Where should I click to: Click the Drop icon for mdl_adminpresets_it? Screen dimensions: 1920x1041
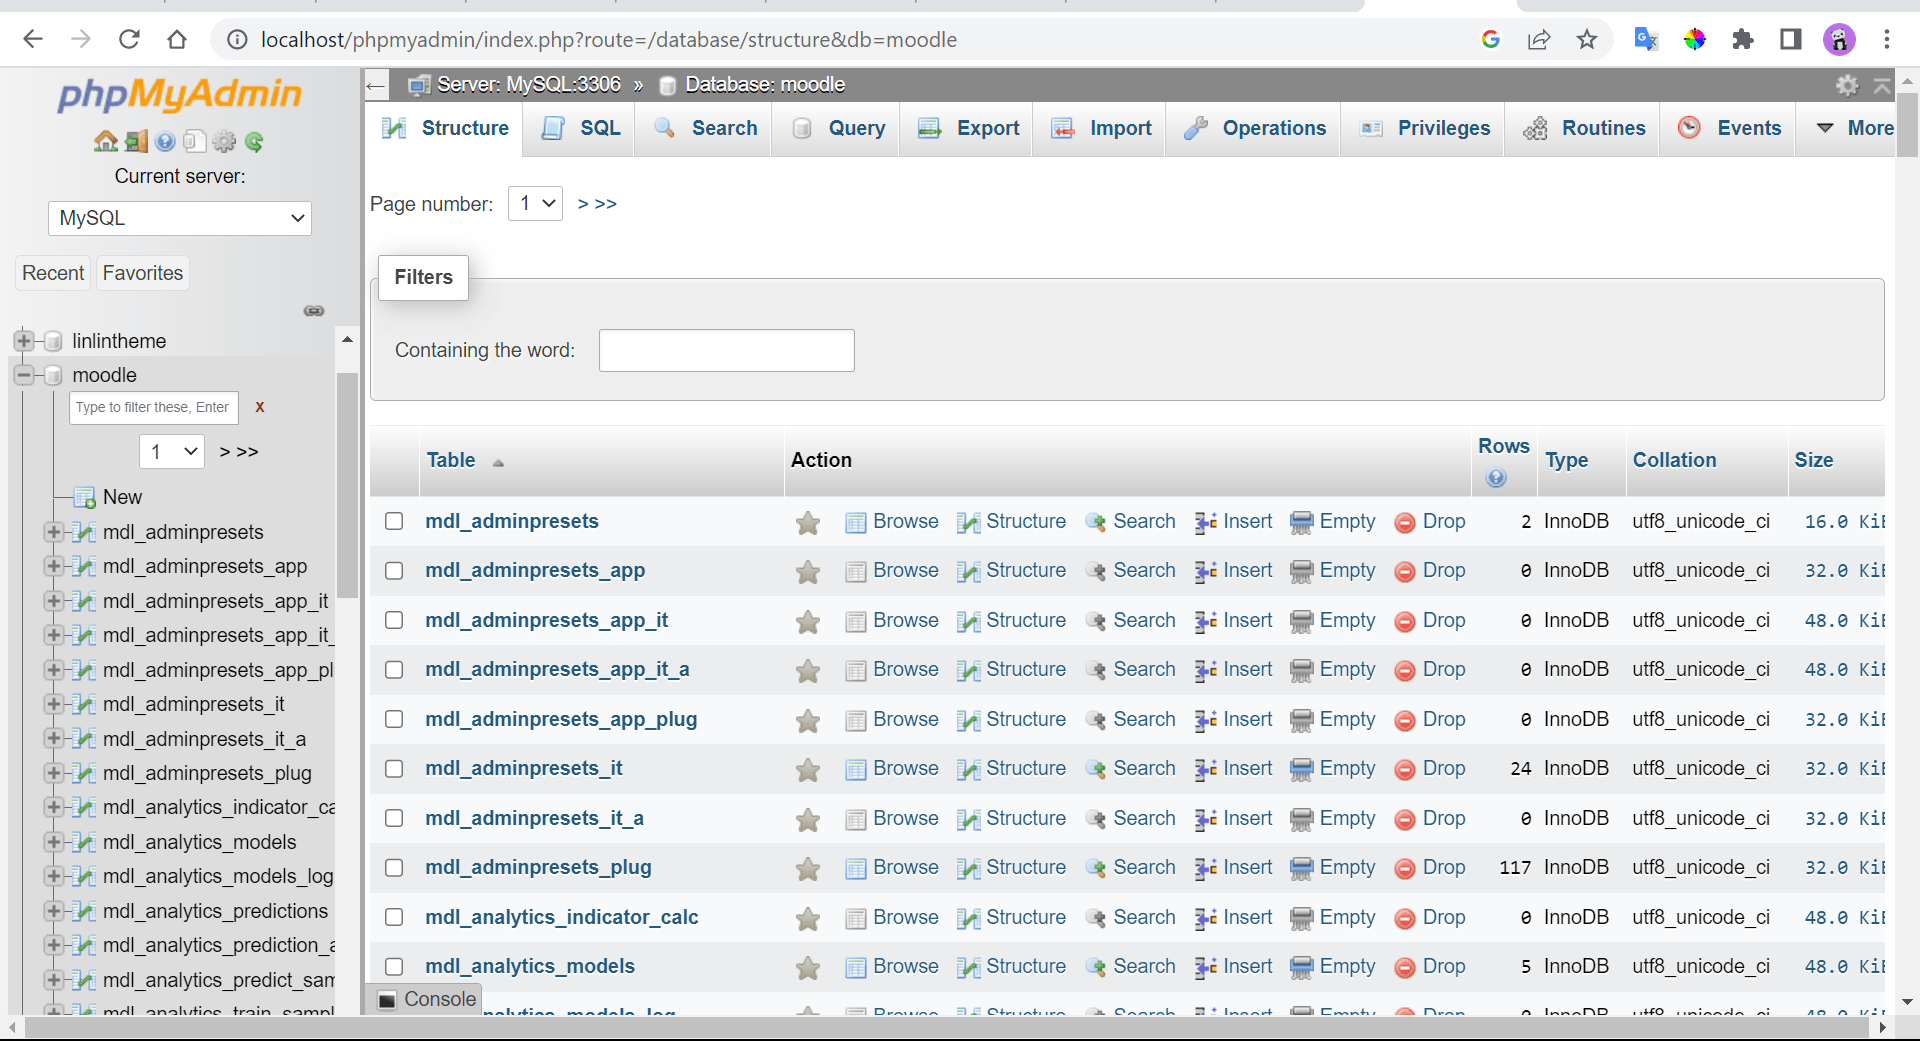(x=1405, y=770)
